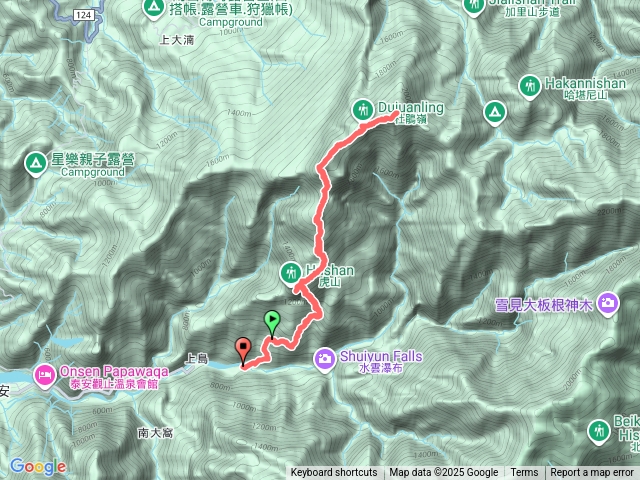Click the Google logo
The height and width of the screenshot is (480, 640).
pyautogui.click(x=38, y=467)
